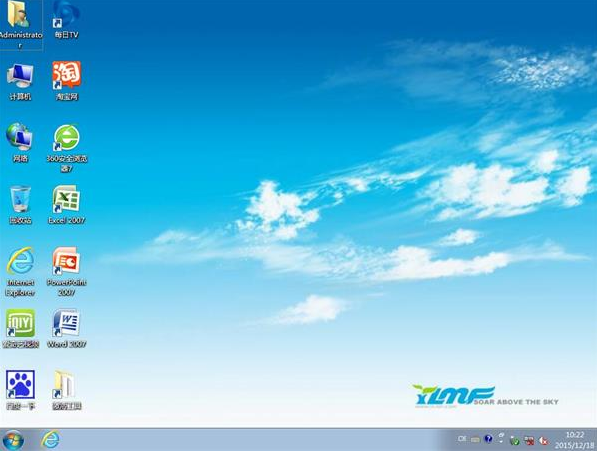Launch PowerPoint 2007 from the desktop
This screenshot has height=453, width=597.
click(67, 271)
